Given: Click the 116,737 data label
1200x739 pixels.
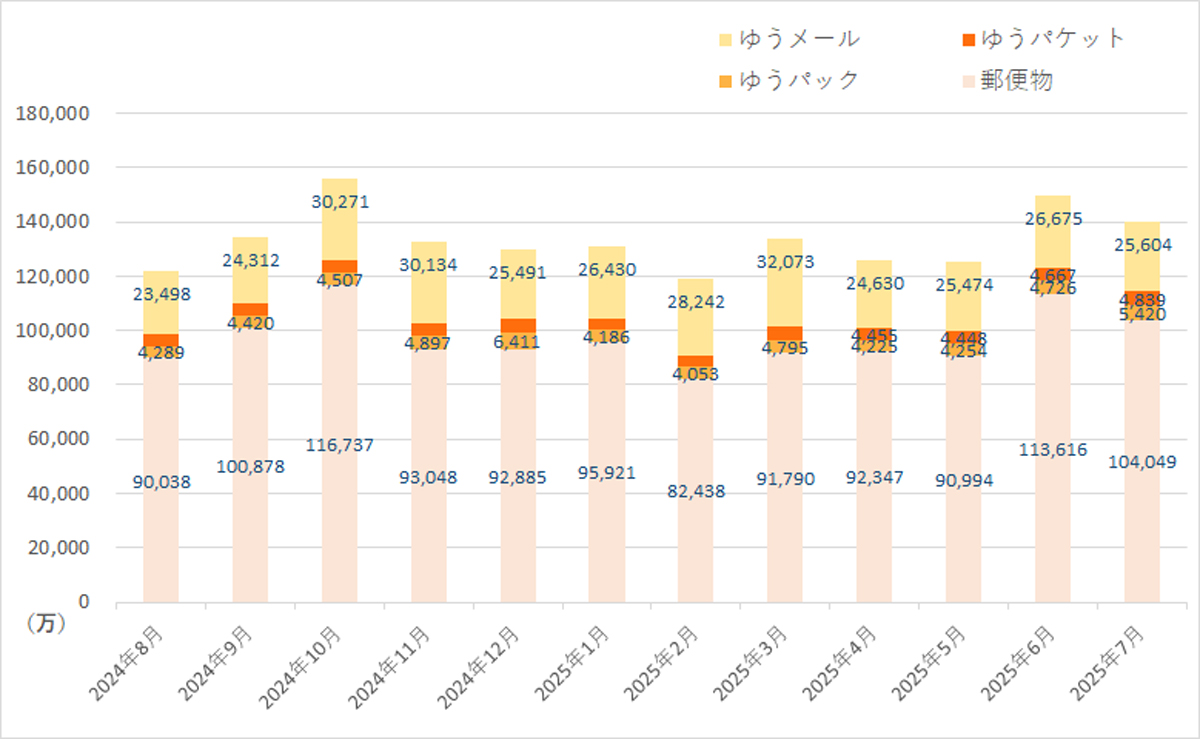Looking at the screenshot, I should [x=339, y=444].
